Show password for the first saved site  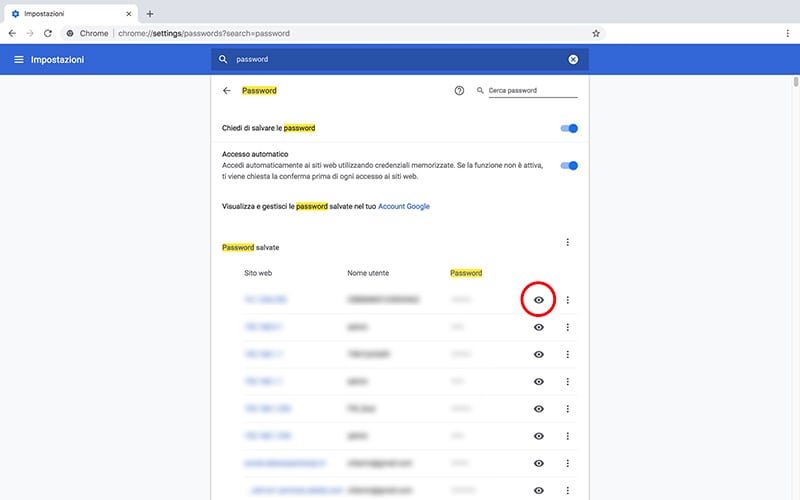point(539,299)
